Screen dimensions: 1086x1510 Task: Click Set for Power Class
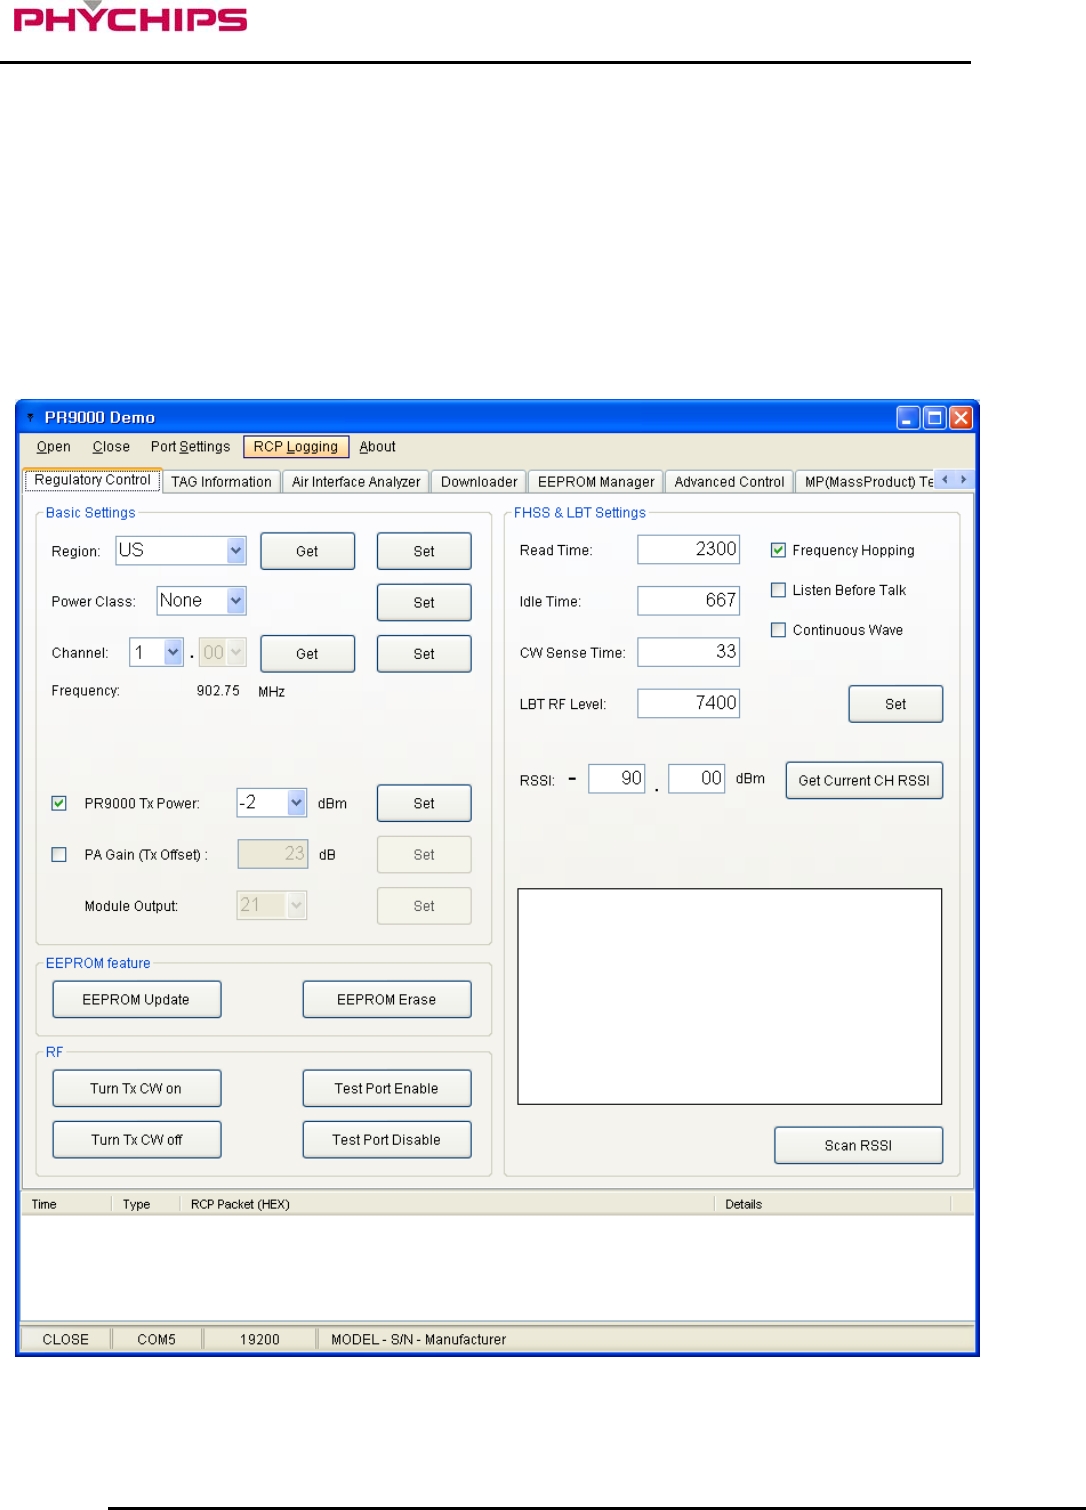click(x=424, y=602)
